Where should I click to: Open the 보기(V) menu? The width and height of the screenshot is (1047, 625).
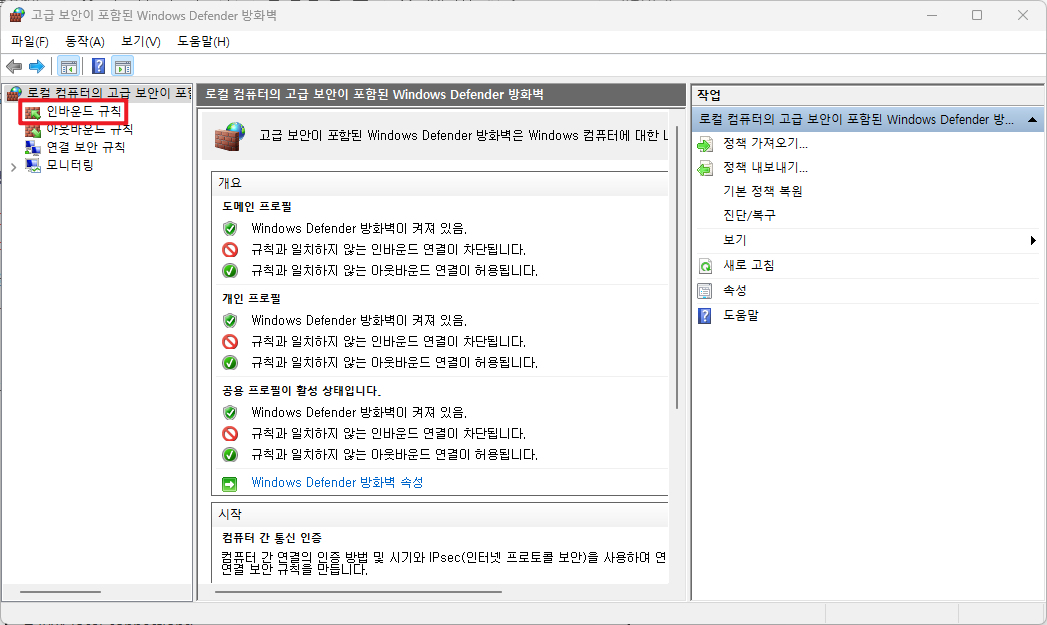pos(141,41)
